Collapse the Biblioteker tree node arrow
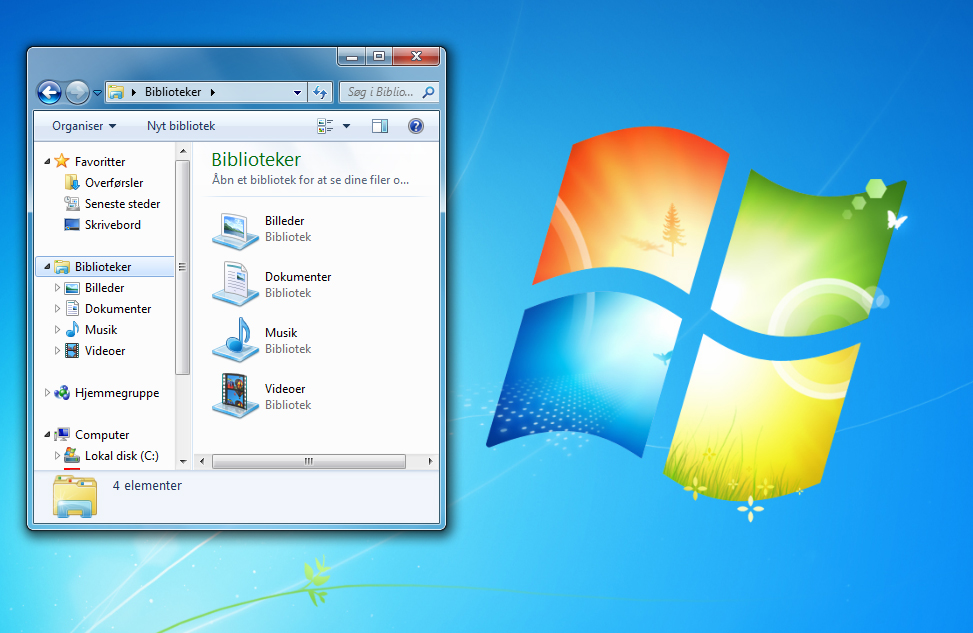The width and height of the screenshot is (973, 633). (x=47, y=266)
